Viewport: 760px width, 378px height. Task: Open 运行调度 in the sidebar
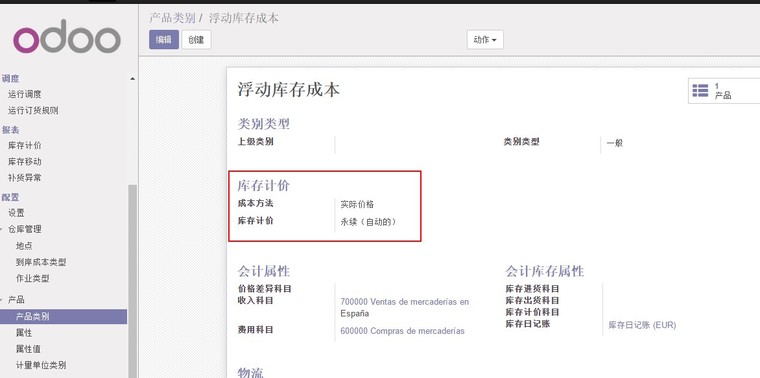click(x=25, y=94)
